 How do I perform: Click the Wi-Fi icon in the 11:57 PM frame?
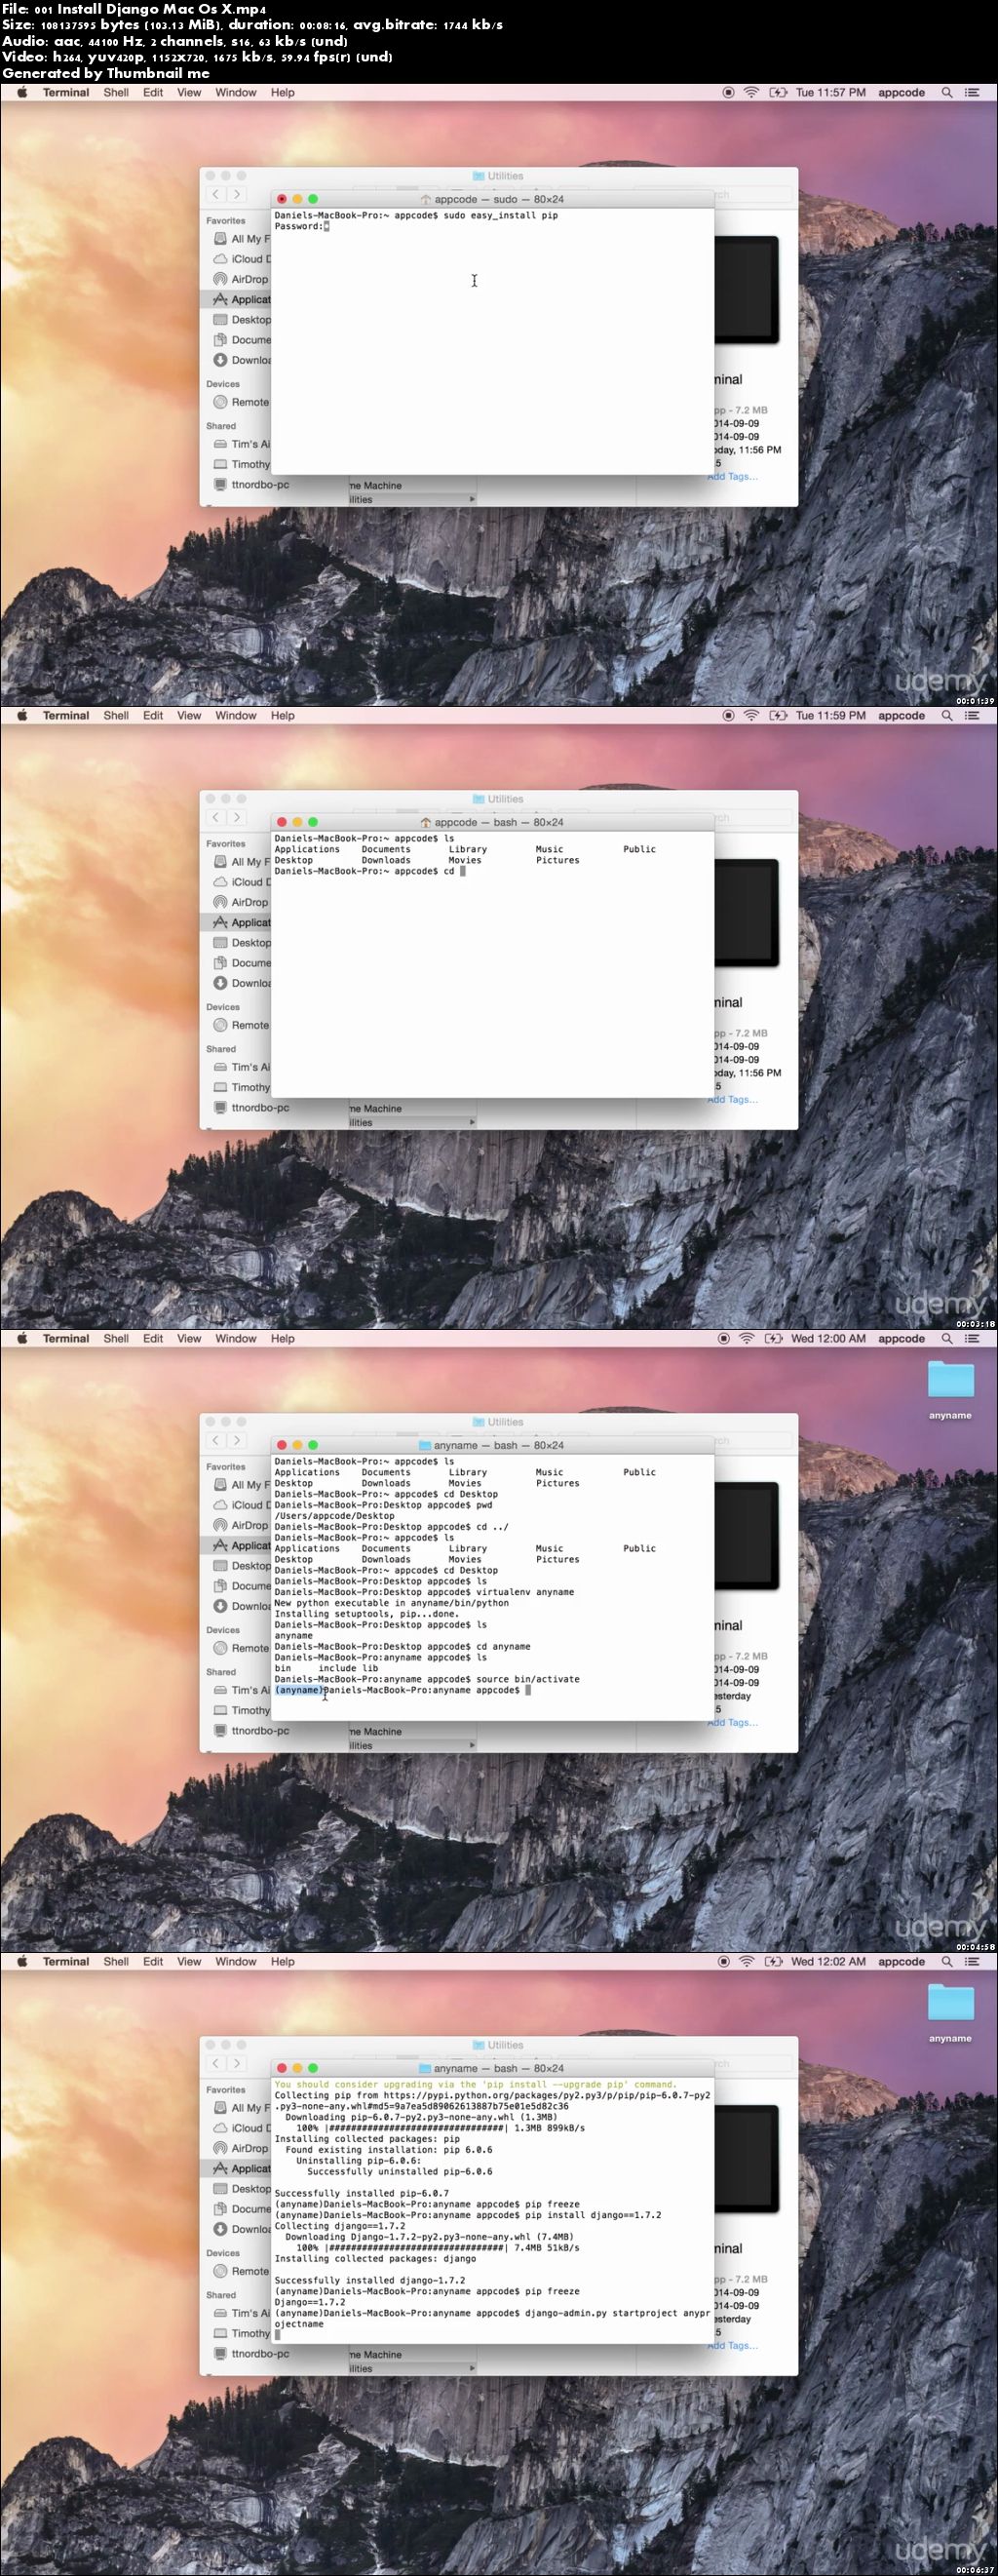(751, 92)
